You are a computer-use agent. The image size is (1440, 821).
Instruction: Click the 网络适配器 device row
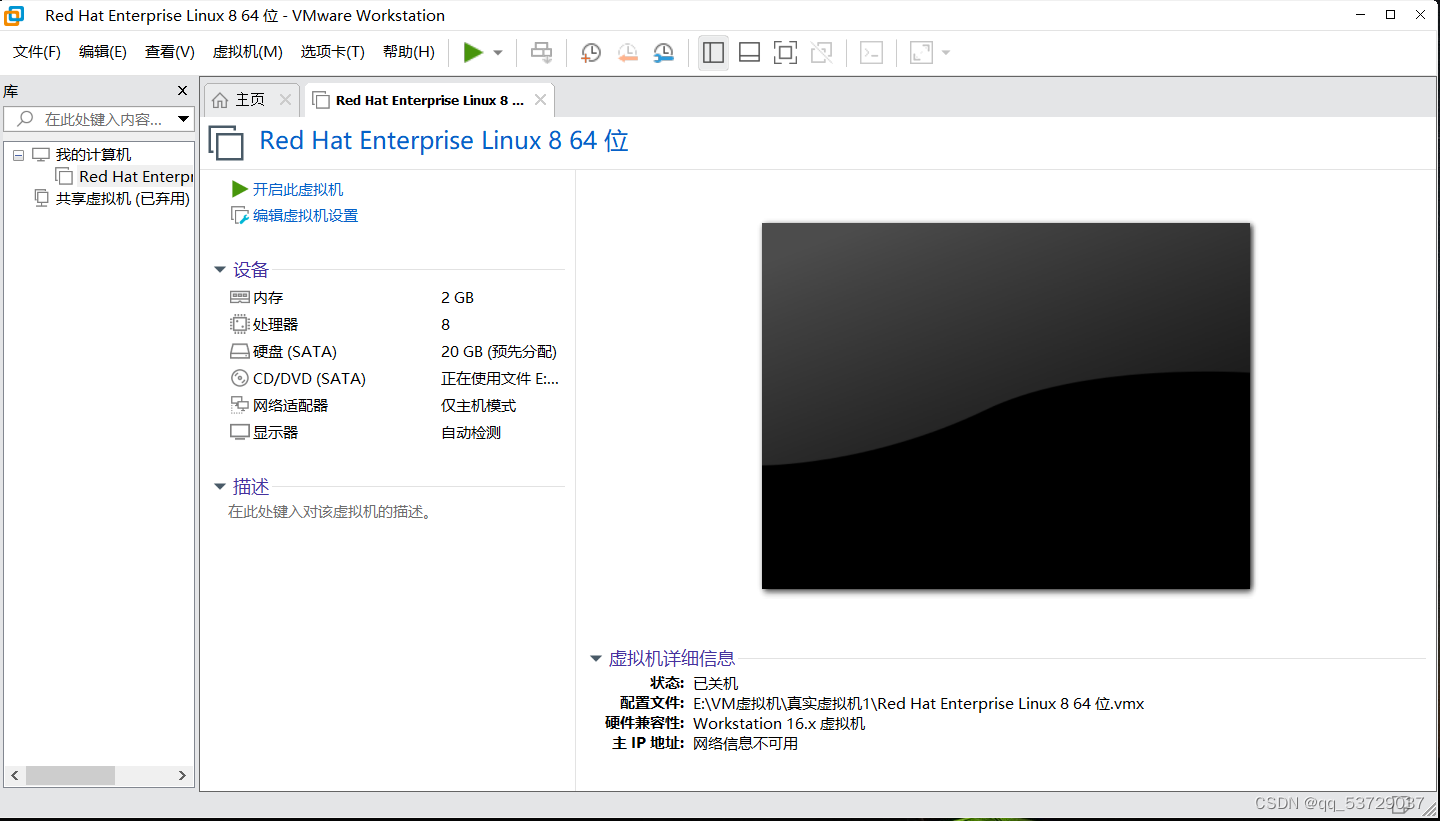click(395, 405)
